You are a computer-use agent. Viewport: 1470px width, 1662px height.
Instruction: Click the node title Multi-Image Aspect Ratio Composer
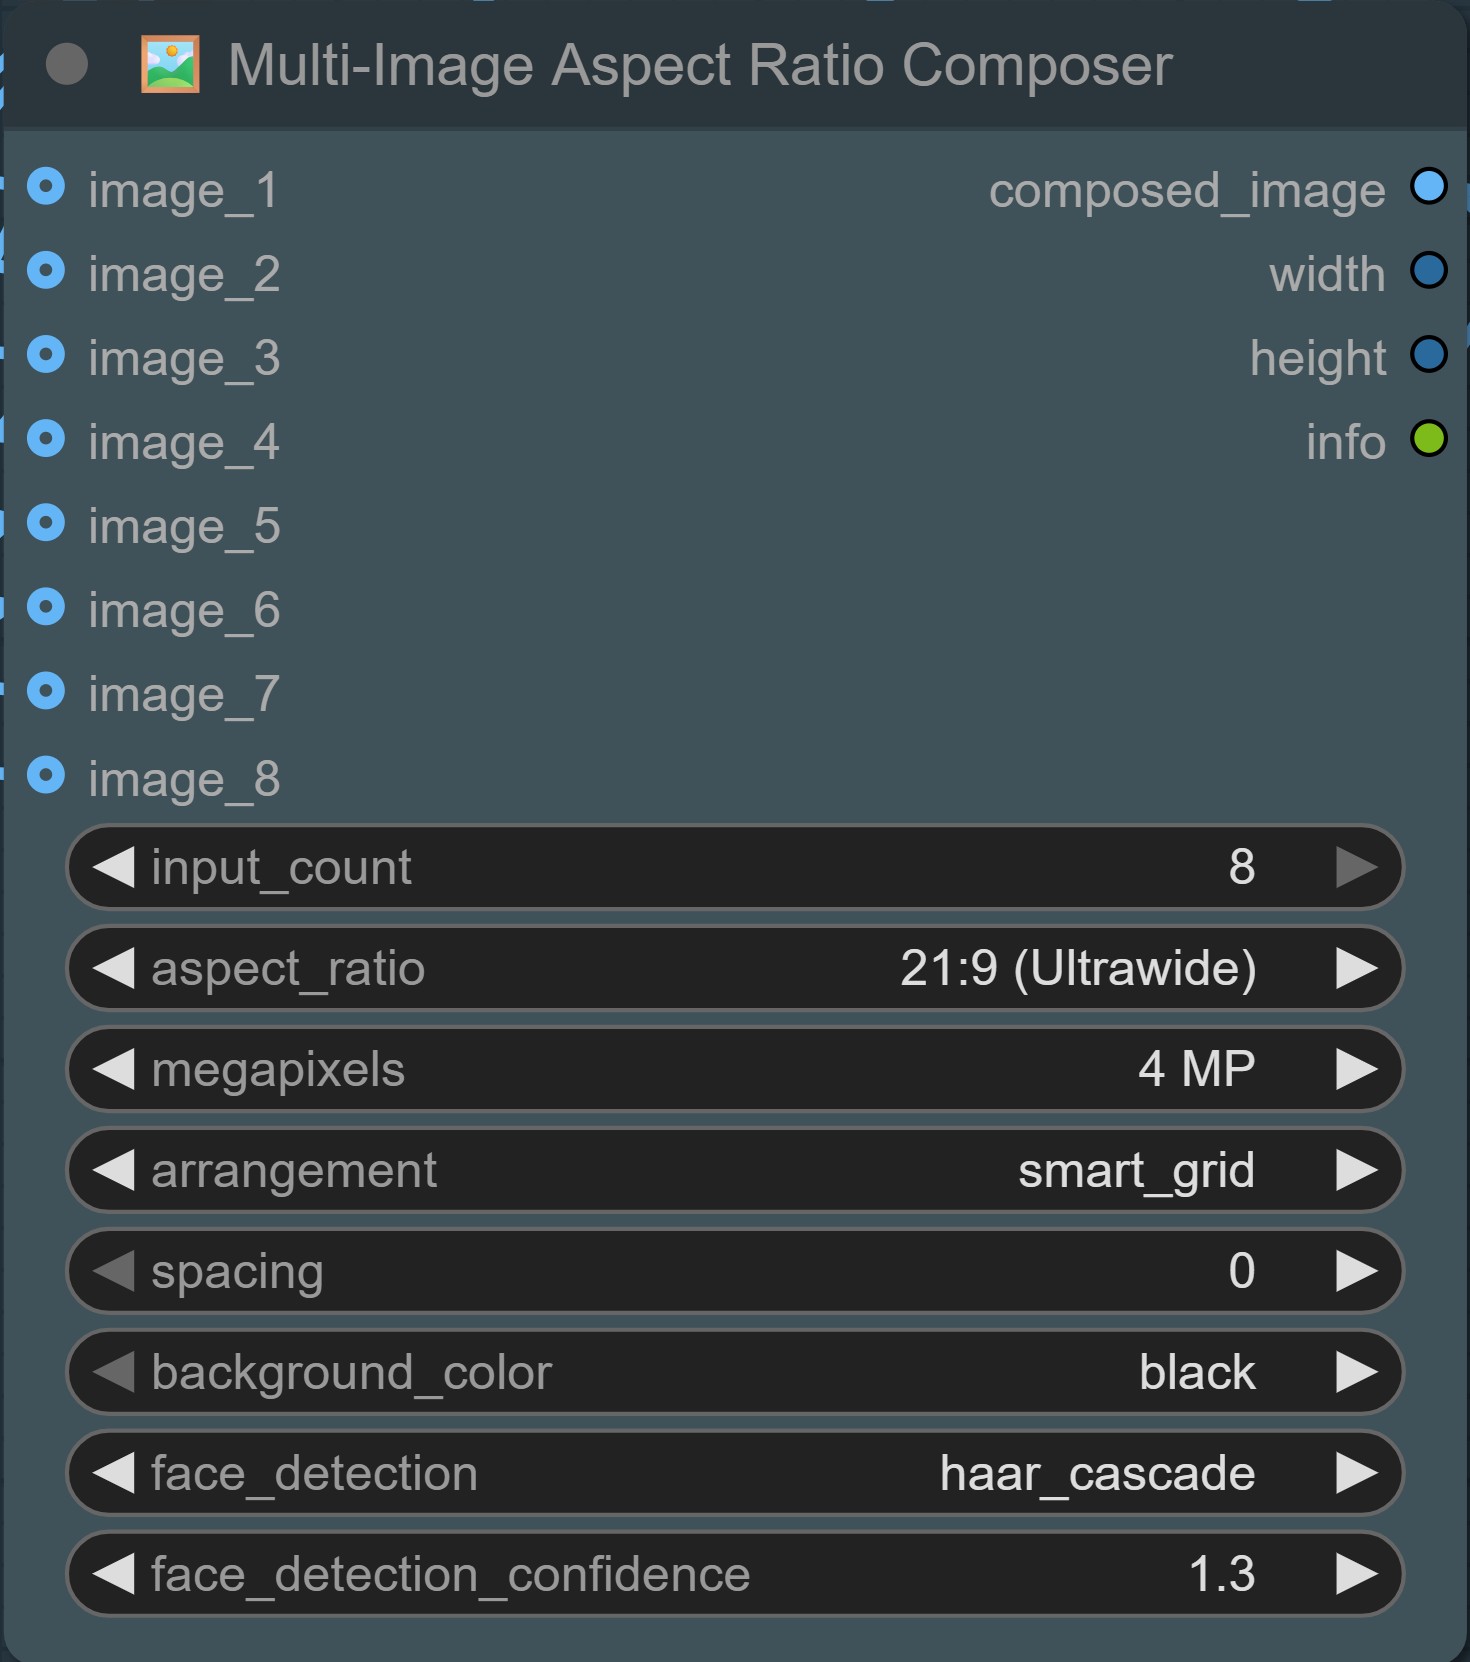coord(700,65)
